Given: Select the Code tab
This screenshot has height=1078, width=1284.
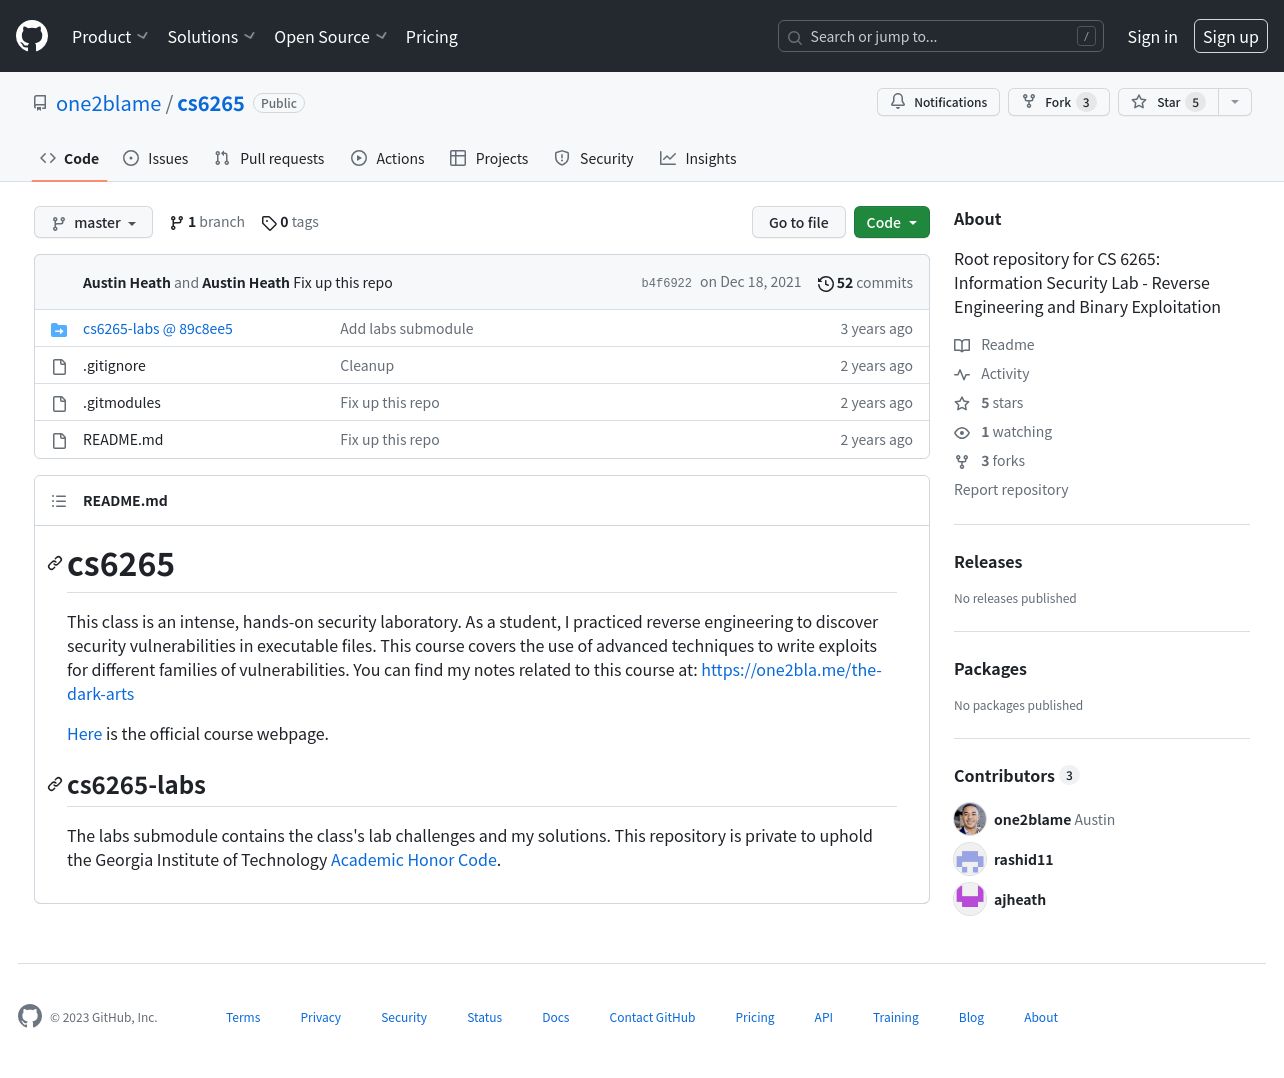Looking at the screenshot, I should (x=69, y=158).
